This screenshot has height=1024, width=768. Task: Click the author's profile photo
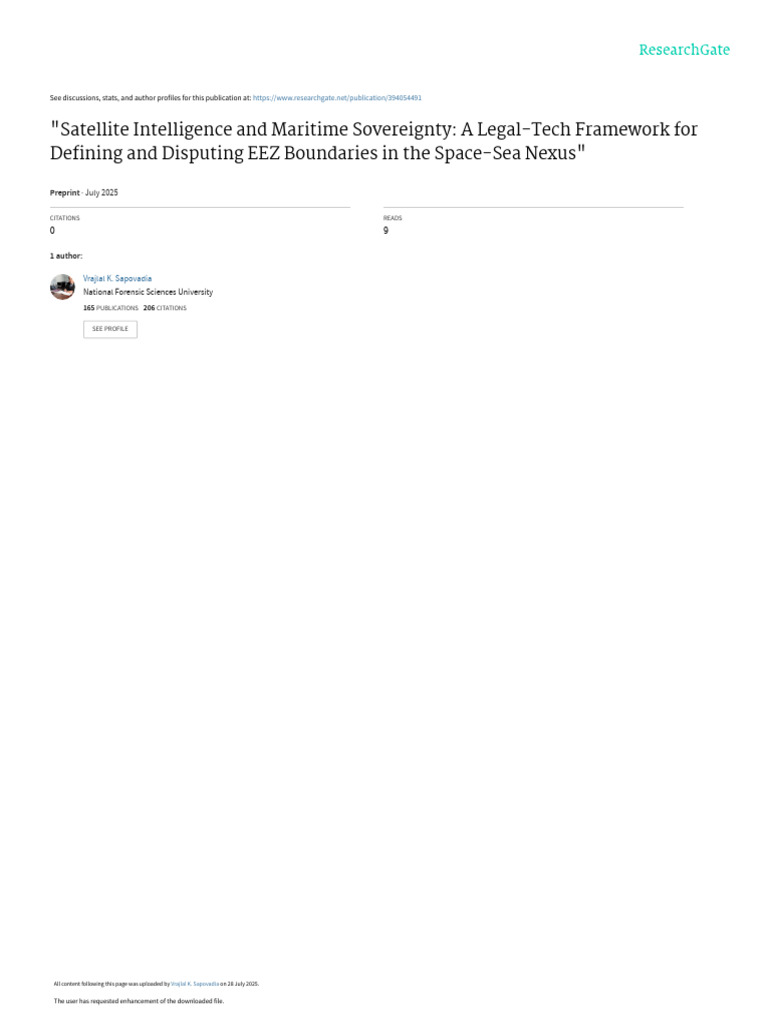point(62,287)
